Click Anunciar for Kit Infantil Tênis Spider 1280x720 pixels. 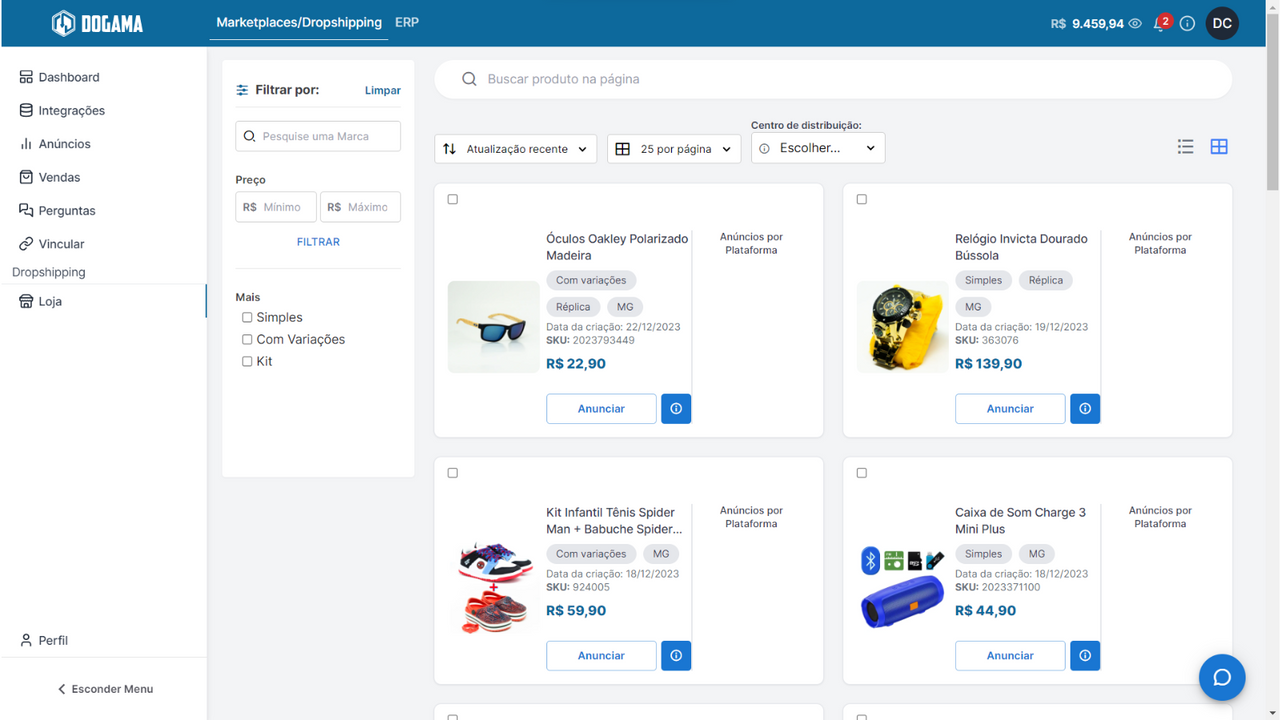pos(601,655)
